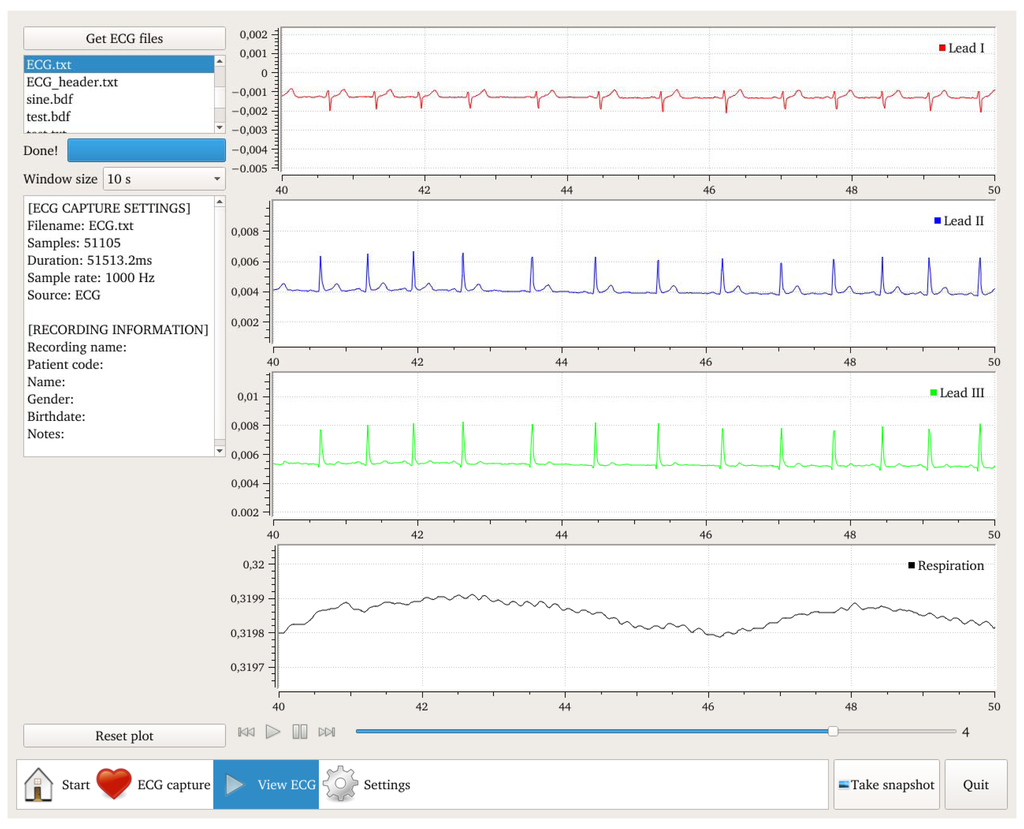This screenshot has height=829, width=1024.
Task: Open ECG capture via red heart icon
Action: (114, 784)
